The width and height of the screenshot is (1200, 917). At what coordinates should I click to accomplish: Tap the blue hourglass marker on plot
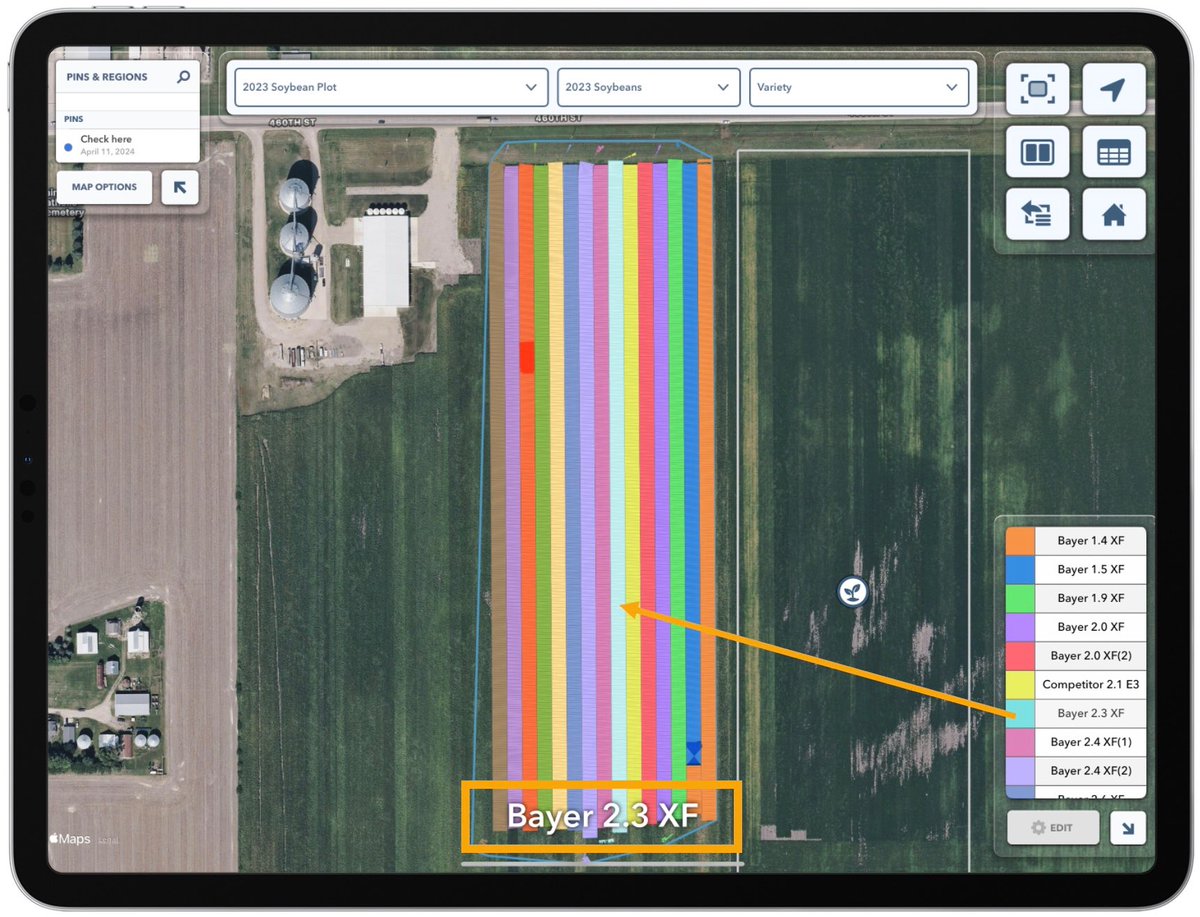[x=693, y=753]
